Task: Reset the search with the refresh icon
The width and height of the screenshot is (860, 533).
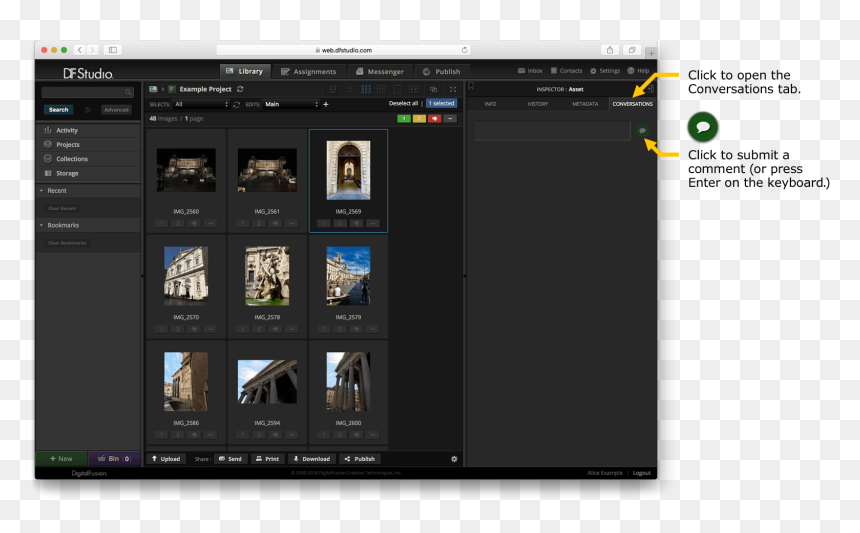Action: [87, 110]
